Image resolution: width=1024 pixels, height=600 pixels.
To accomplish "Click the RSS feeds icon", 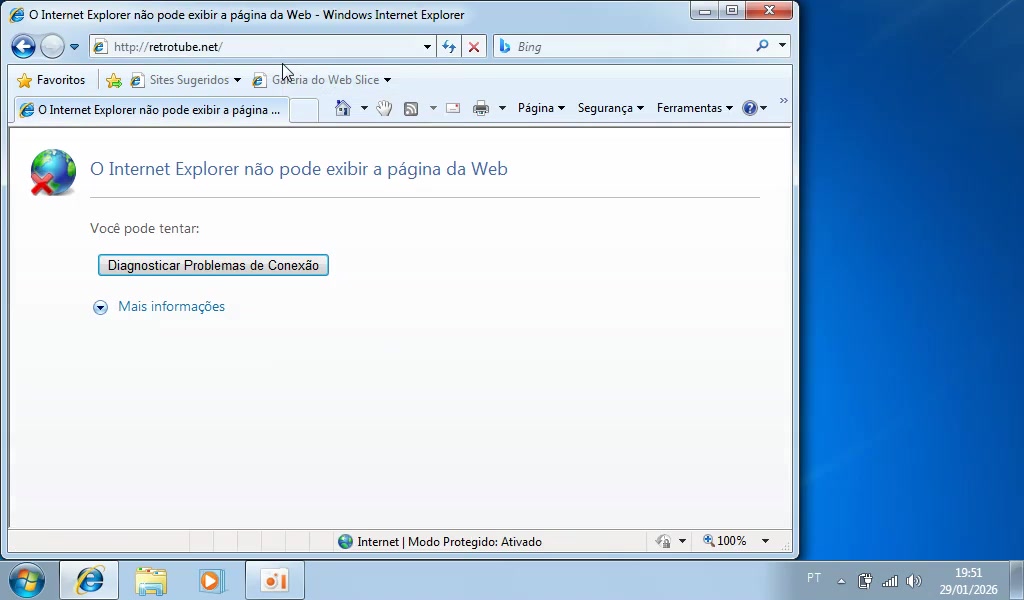I will tap(411, 108).
